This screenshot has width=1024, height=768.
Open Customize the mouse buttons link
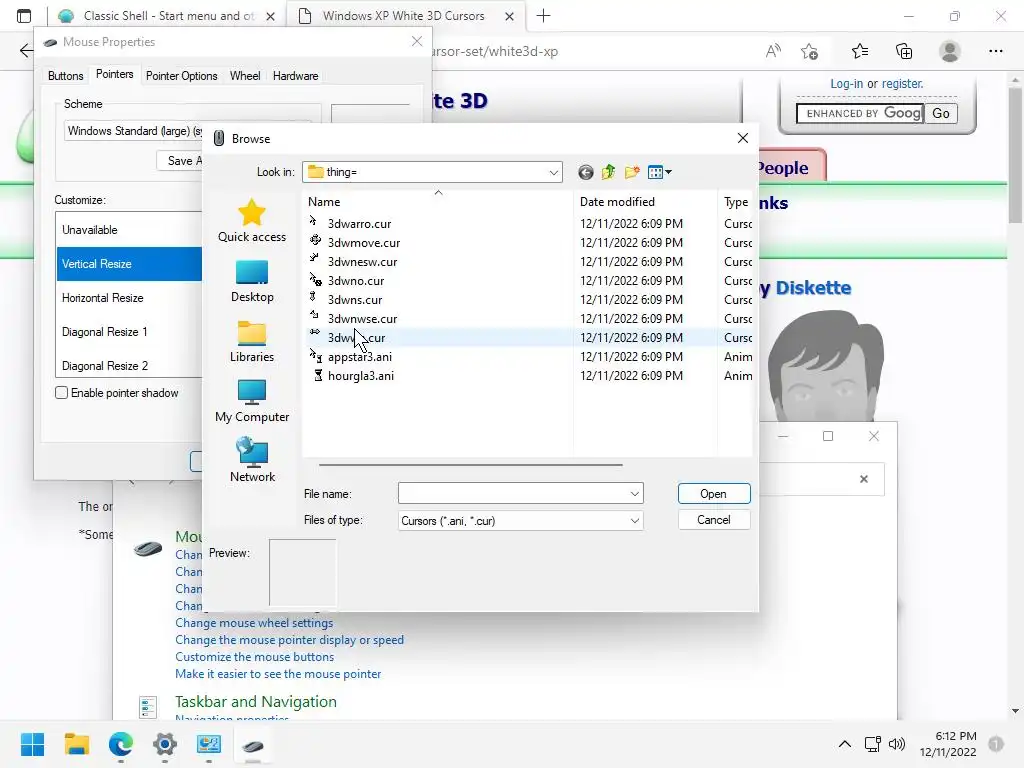pyautogui.click(x=255, y=657)
